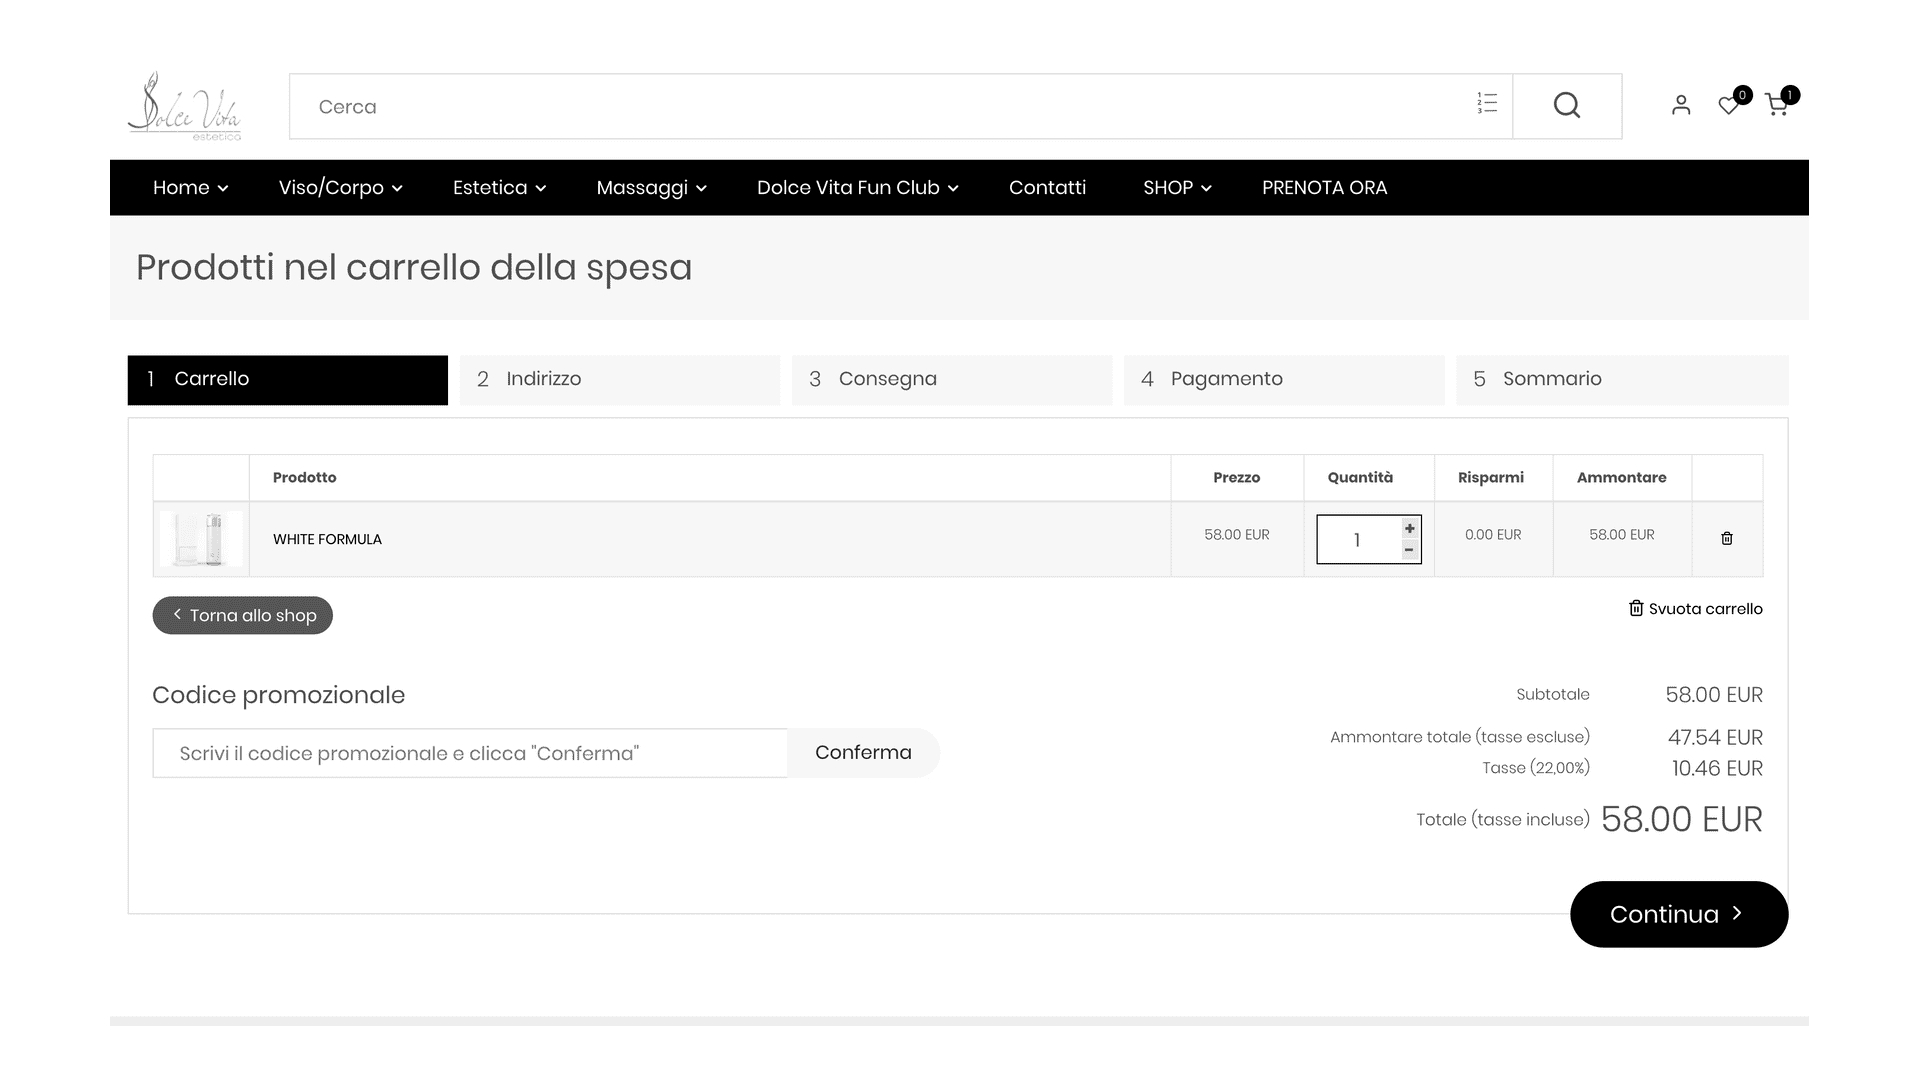
Task: Decrease quantity with the minus stepper
Action: point(1410,550)
